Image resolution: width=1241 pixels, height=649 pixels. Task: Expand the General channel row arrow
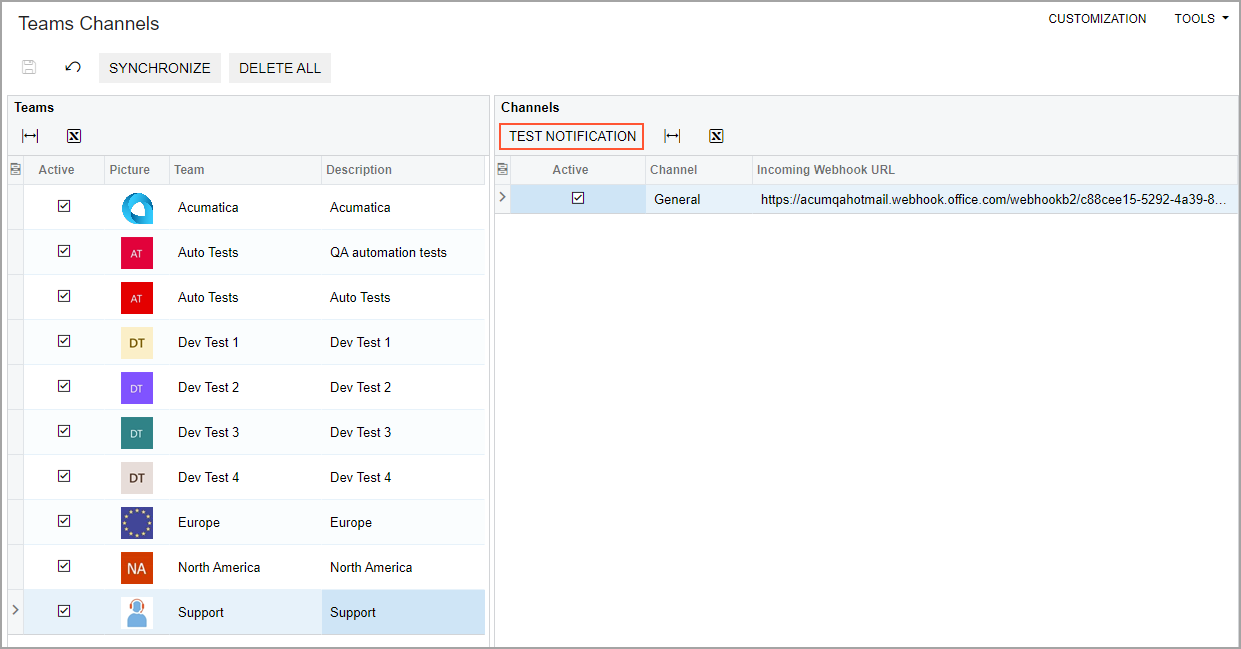pos(502,197)
